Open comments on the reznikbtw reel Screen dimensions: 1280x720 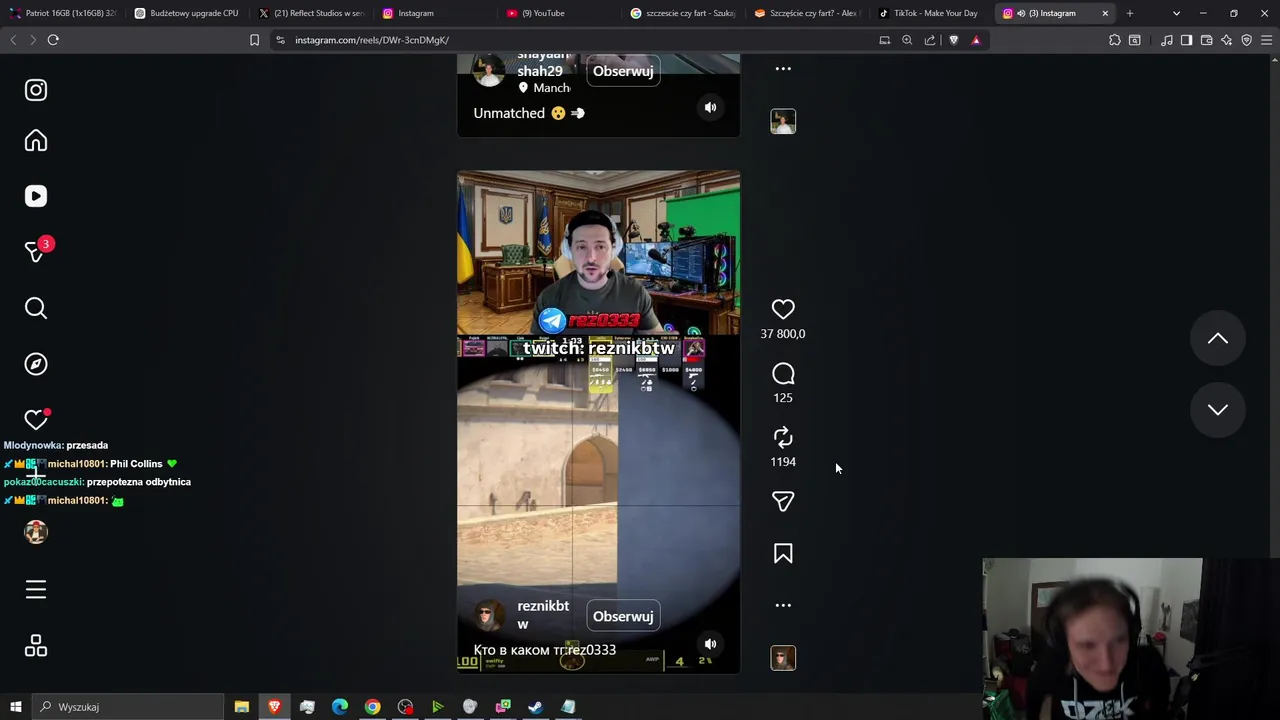[x=783, y=374]
